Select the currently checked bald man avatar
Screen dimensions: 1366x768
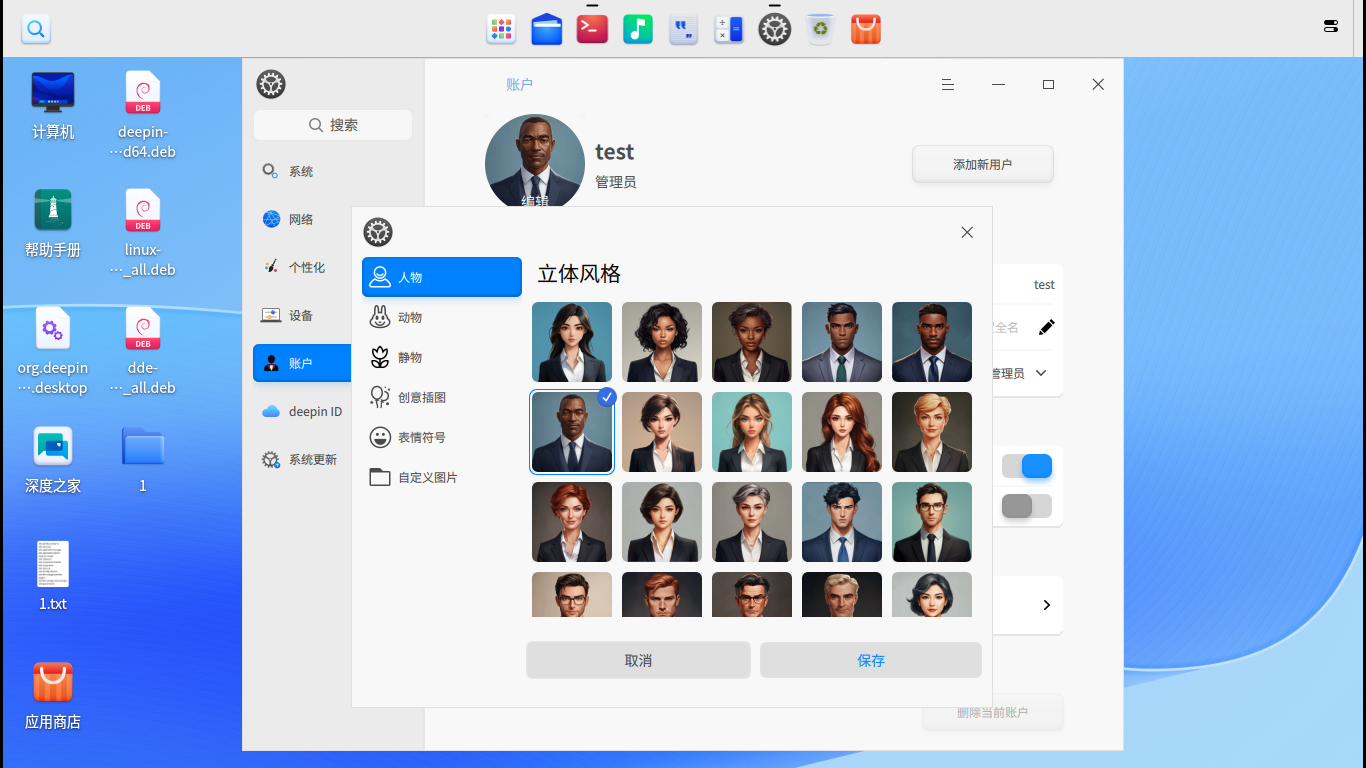572,432
